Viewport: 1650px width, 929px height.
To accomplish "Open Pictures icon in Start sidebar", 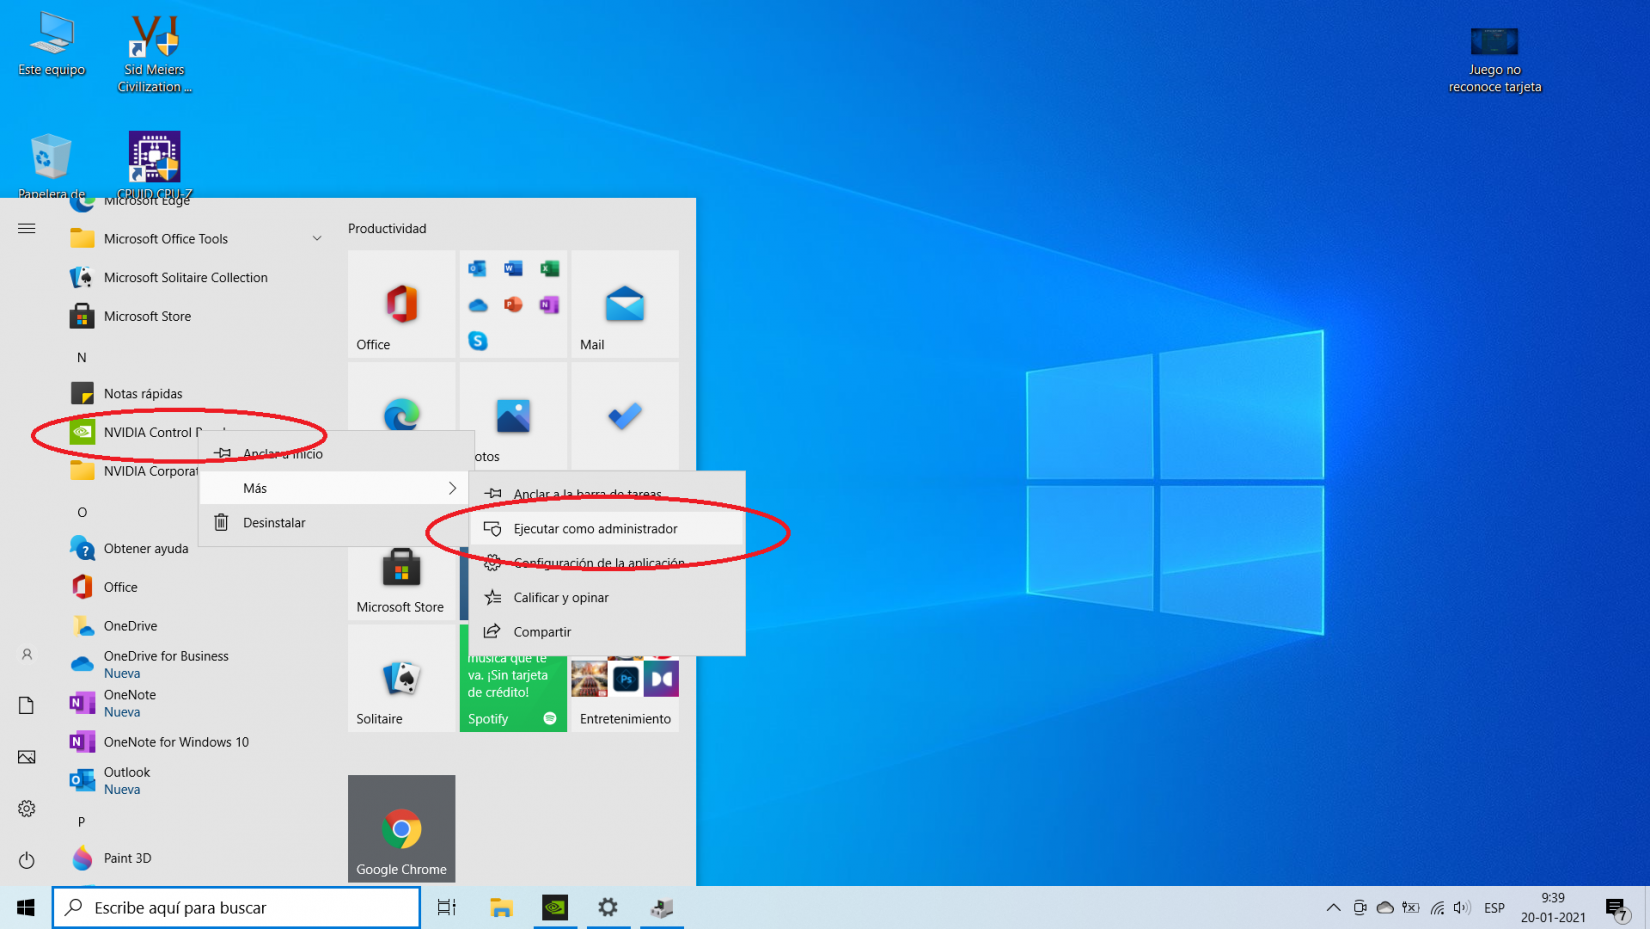I will [x=27, y=757].
